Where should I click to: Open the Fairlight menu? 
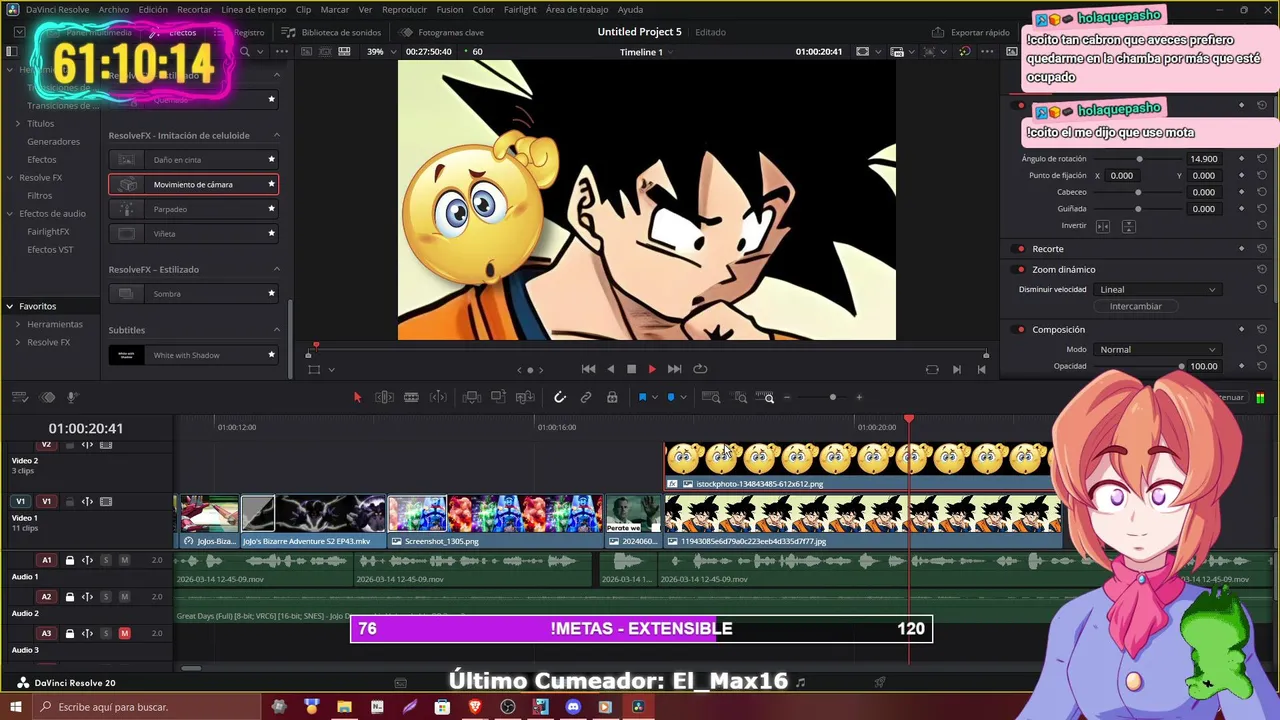(x=520, y=9)
